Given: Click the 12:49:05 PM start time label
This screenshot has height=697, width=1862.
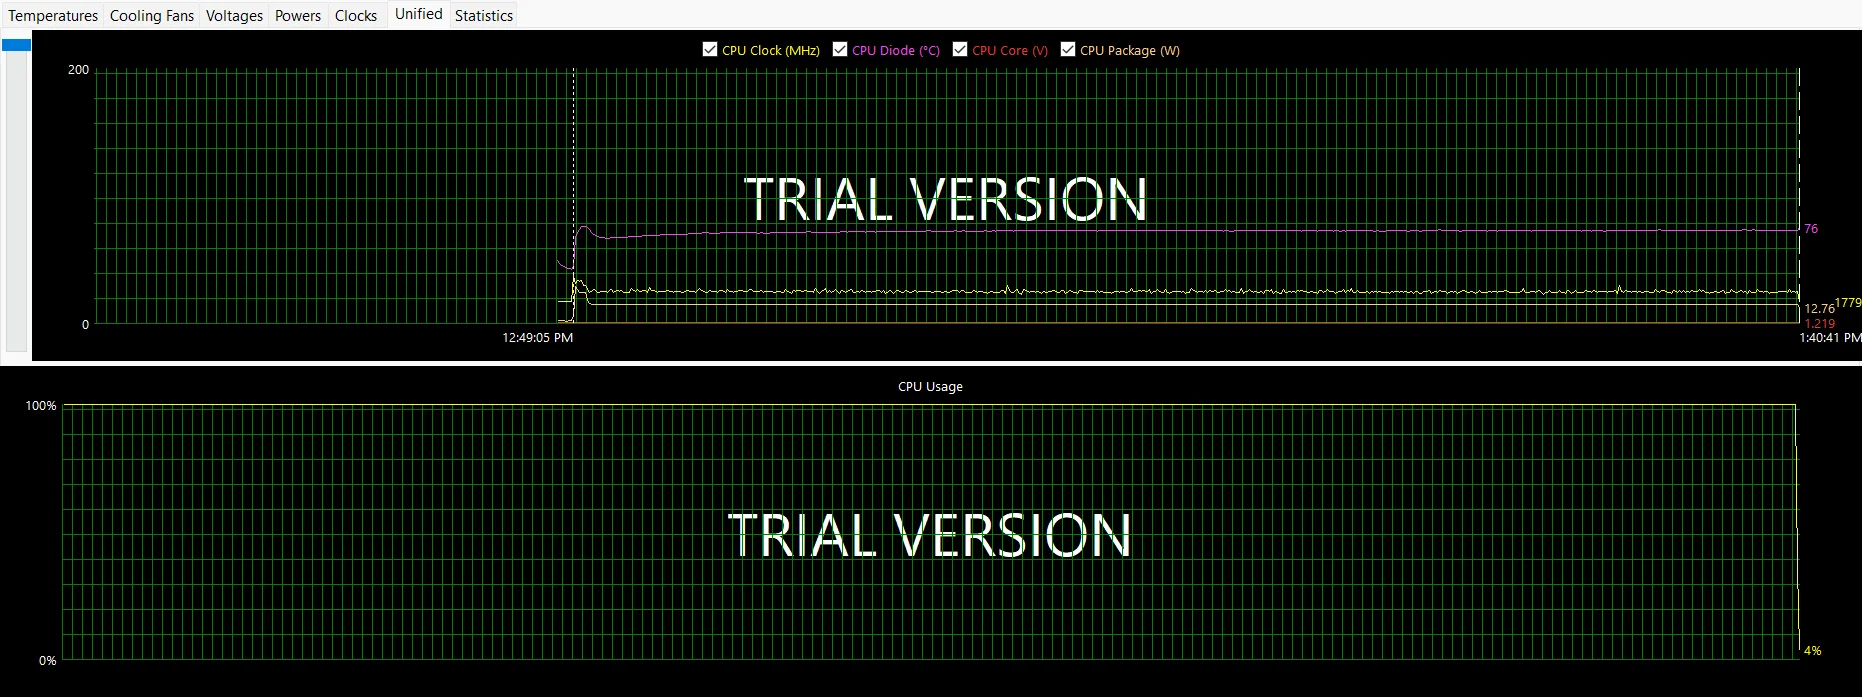Looking at the screenshot, I should tap(537, 338).
